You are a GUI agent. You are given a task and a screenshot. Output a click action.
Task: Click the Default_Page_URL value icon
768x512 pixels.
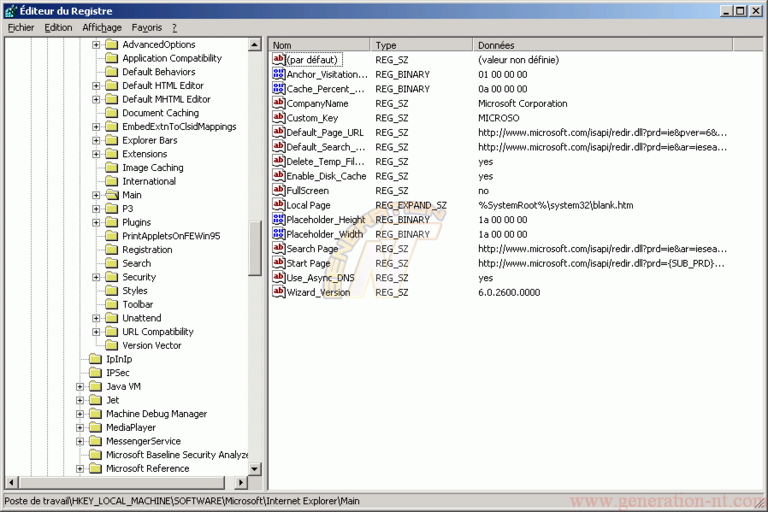click(279, 132)
